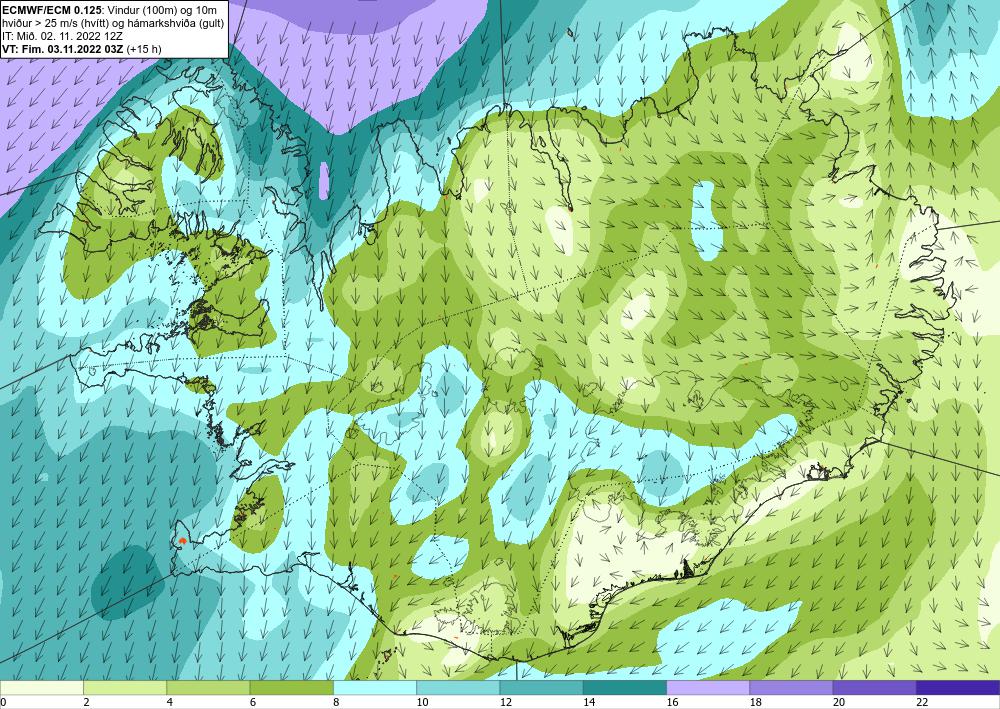Click the legend scale label '16'

(x=673, y=703)
